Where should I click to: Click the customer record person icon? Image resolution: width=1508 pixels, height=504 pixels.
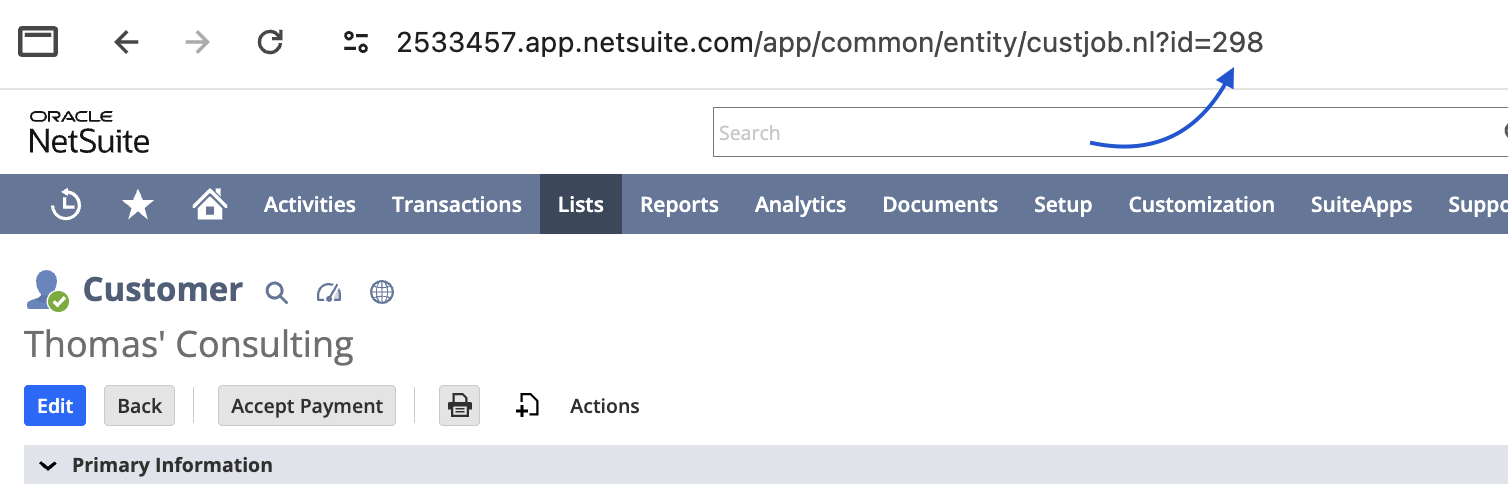(x=47, y=291)
